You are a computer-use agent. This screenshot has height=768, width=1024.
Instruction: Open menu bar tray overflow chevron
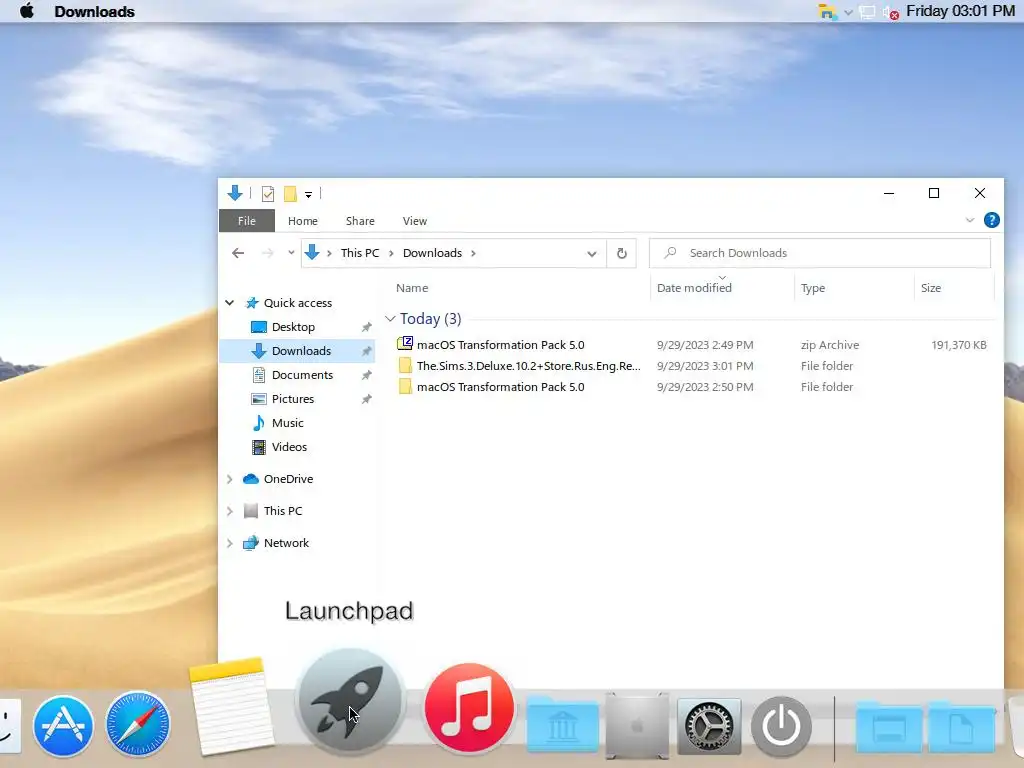pyautogui.click(x=848, y=12)
